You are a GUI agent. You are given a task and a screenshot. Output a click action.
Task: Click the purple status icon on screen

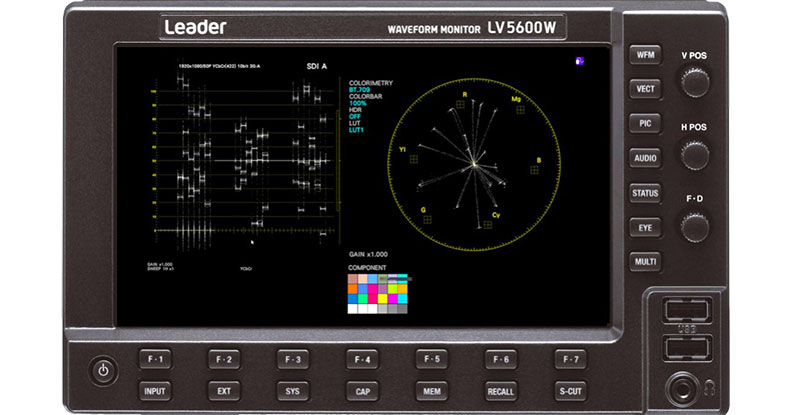tap(580, 61)
